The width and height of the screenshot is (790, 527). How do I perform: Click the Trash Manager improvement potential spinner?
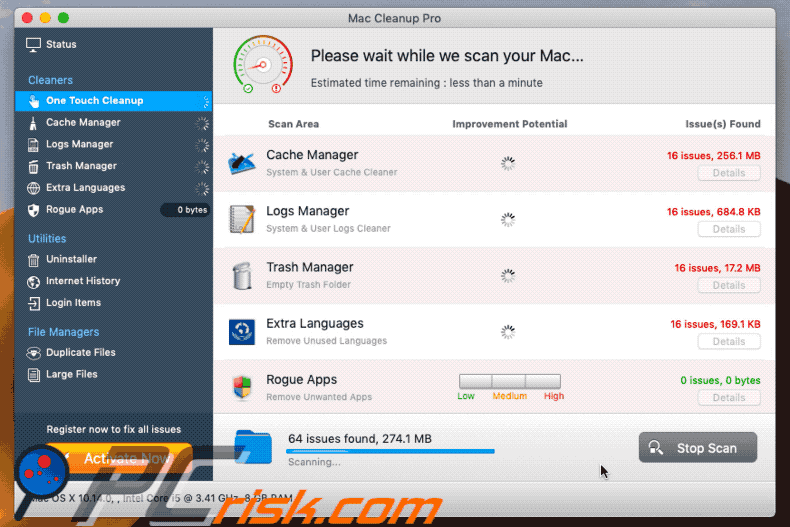508,276
